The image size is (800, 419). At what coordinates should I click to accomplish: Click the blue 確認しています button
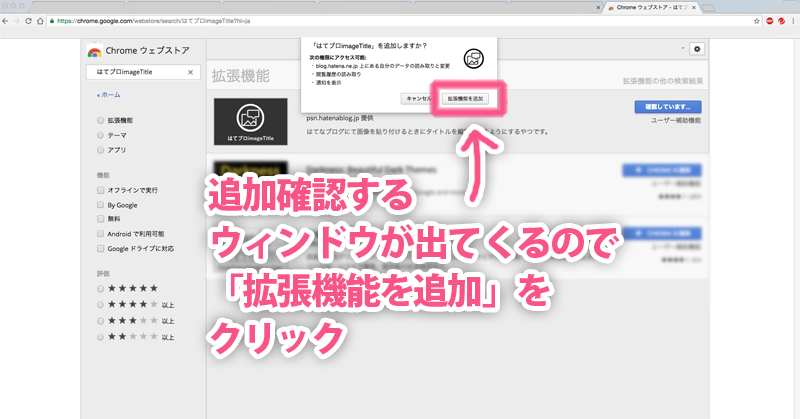pos(668,107)
